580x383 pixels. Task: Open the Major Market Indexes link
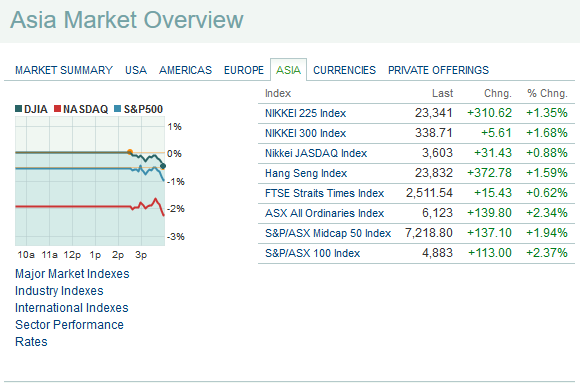pyautogui.click(x=72, y=274)
